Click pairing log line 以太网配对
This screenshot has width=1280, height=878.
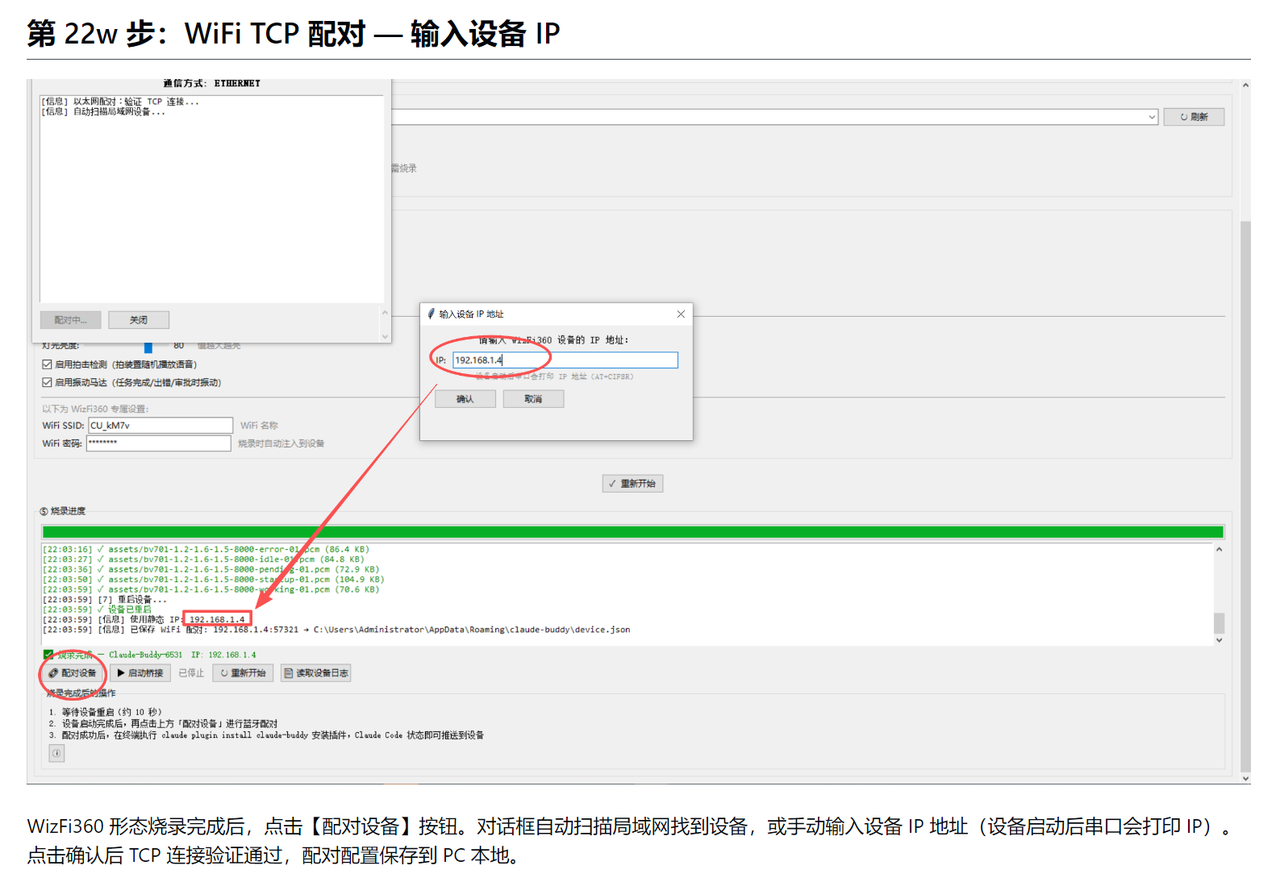point(120,101)
